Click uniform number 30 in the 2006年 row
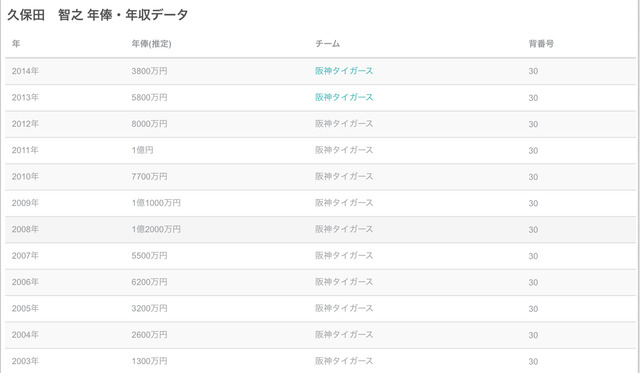Image resolution: width=640 pixels, height=373 pixels. pos(533,282)
